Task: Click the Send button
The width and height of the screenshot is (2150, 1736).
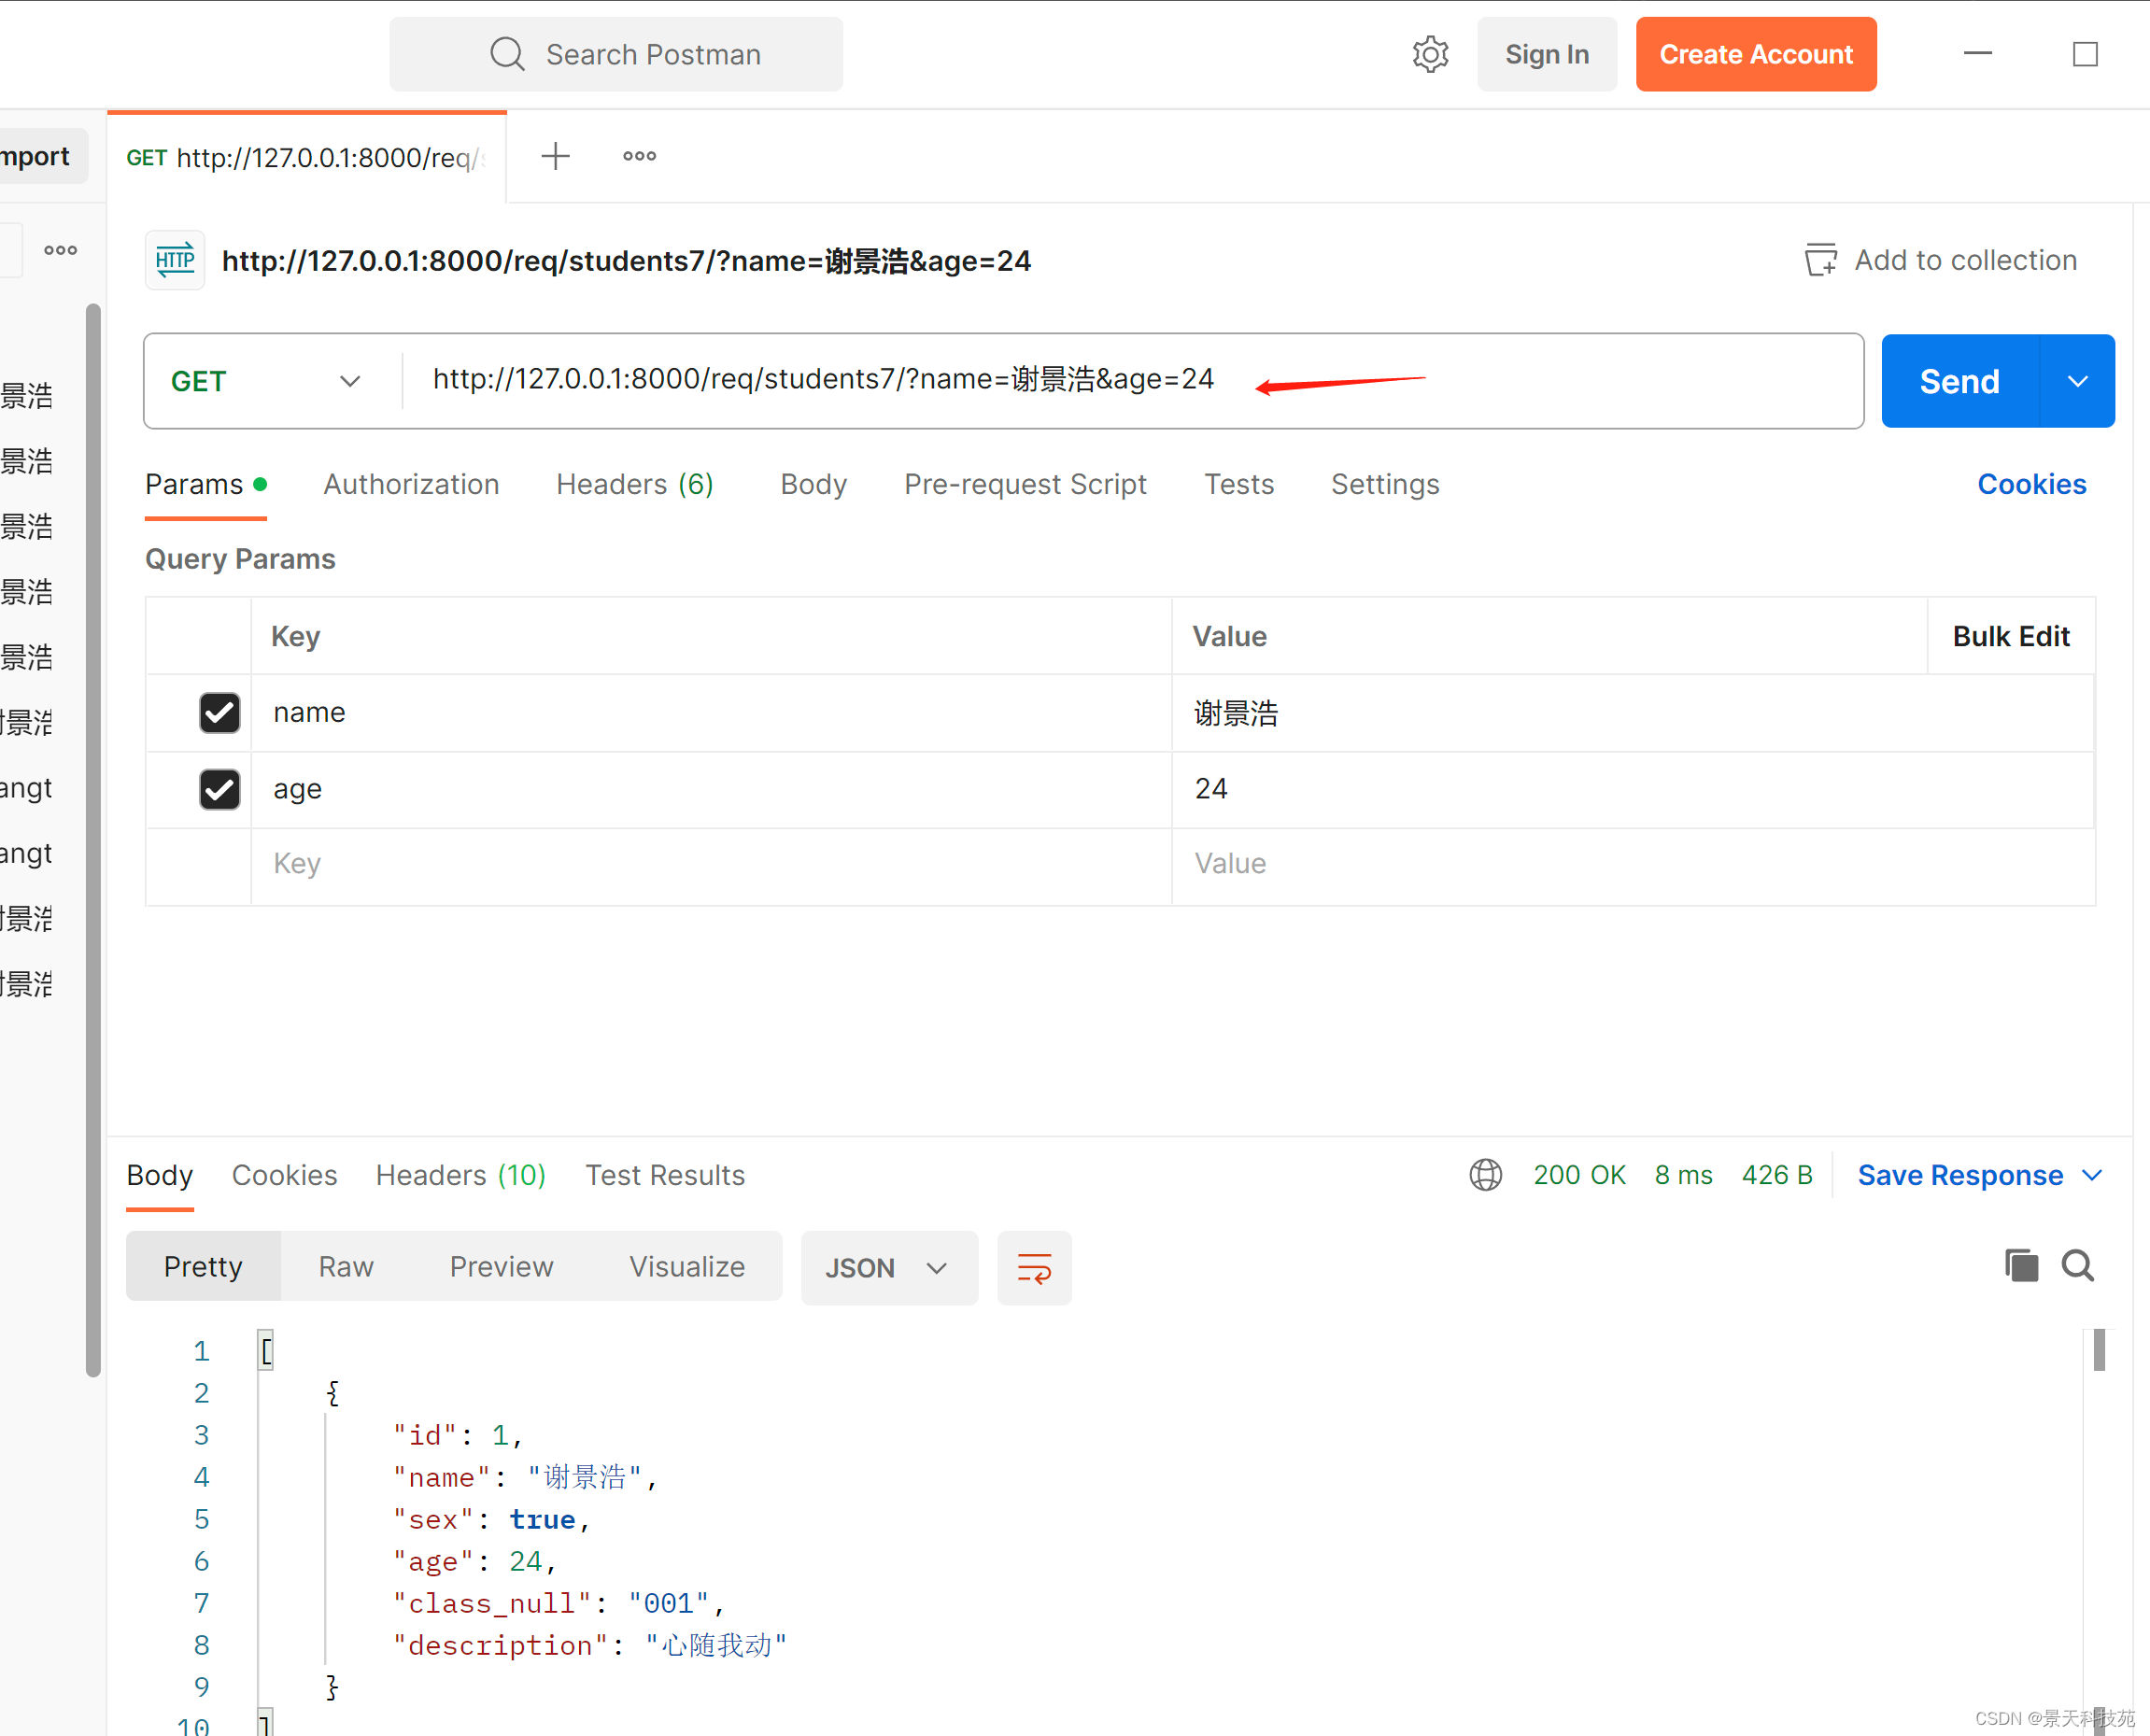Action: tap(1955, 379)
